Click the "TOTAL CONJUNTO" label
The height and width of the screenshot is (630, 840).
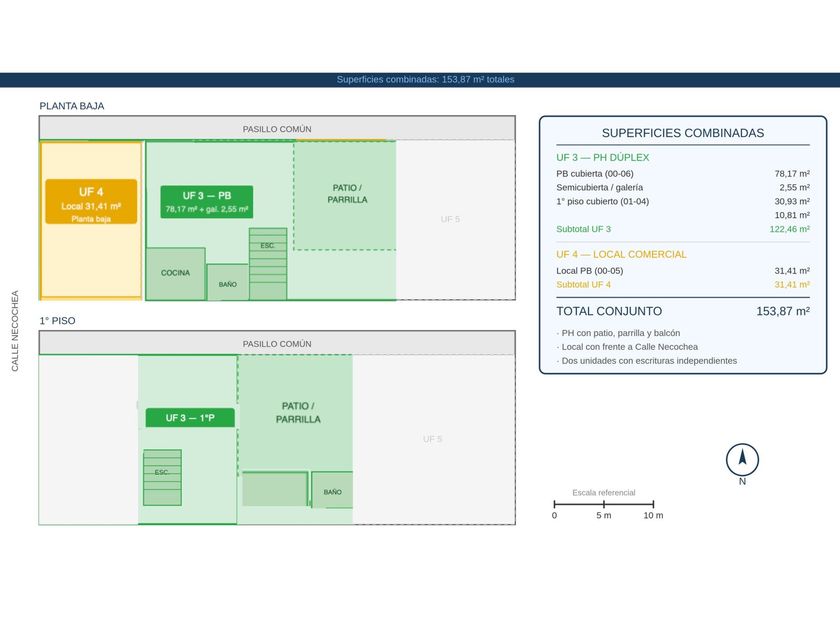(609, 311)
